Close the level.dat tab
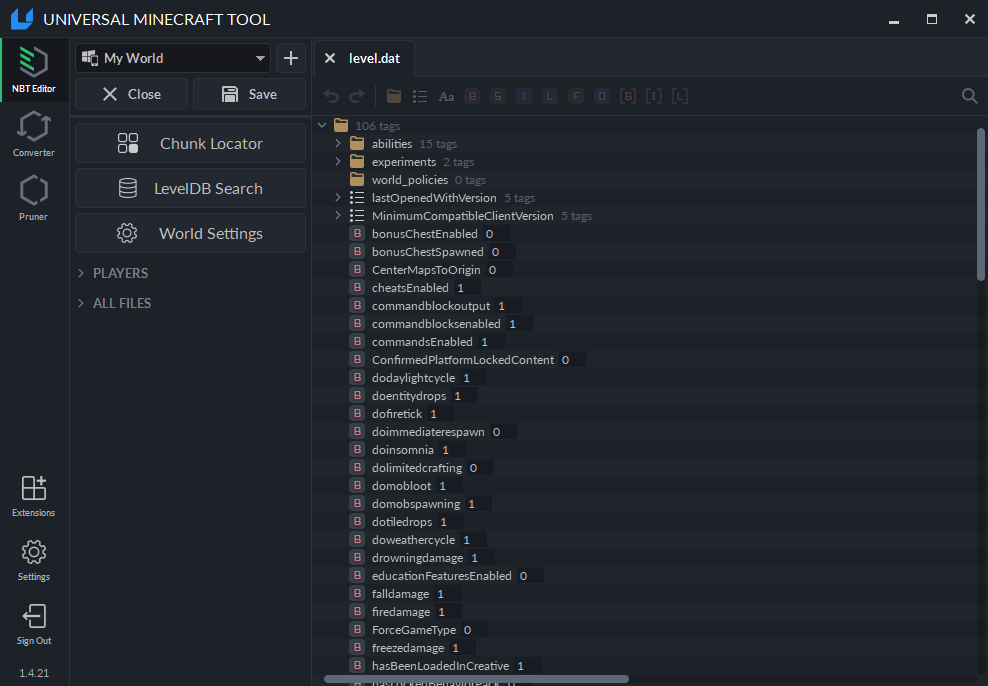The height and width of the screenshot is (686, 988). click(x=330, y=59)
